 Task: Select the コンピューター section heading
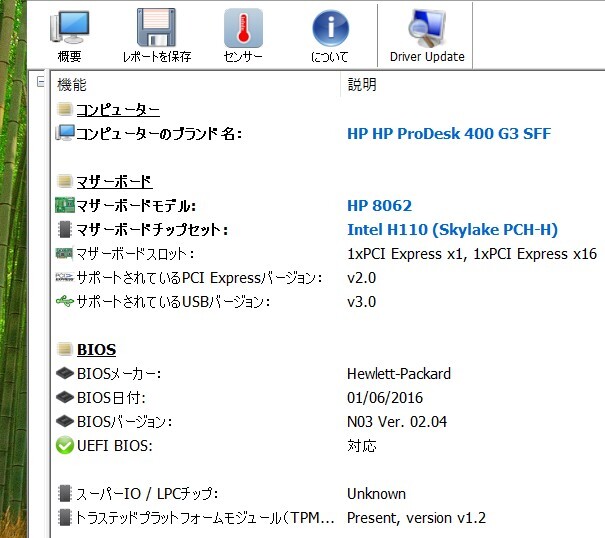click(x=118, y=110)
